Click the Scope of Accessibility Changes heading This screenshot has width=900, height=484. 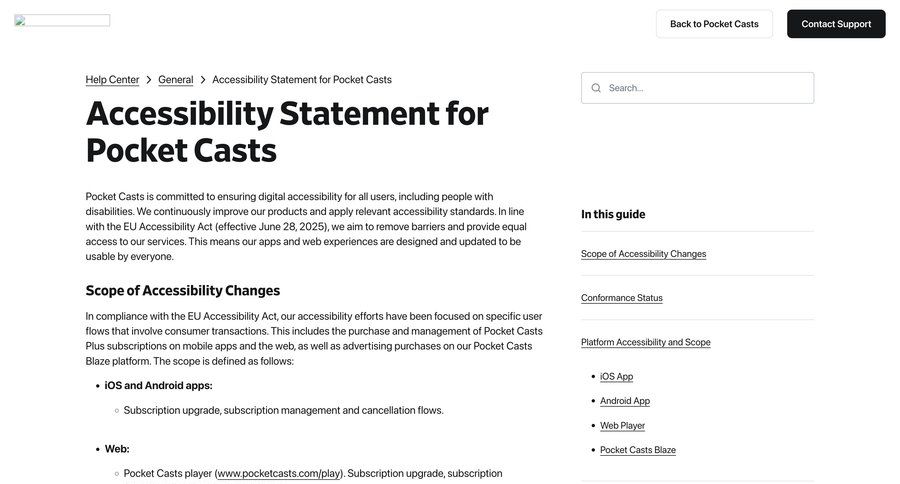[x=183, y=291]
